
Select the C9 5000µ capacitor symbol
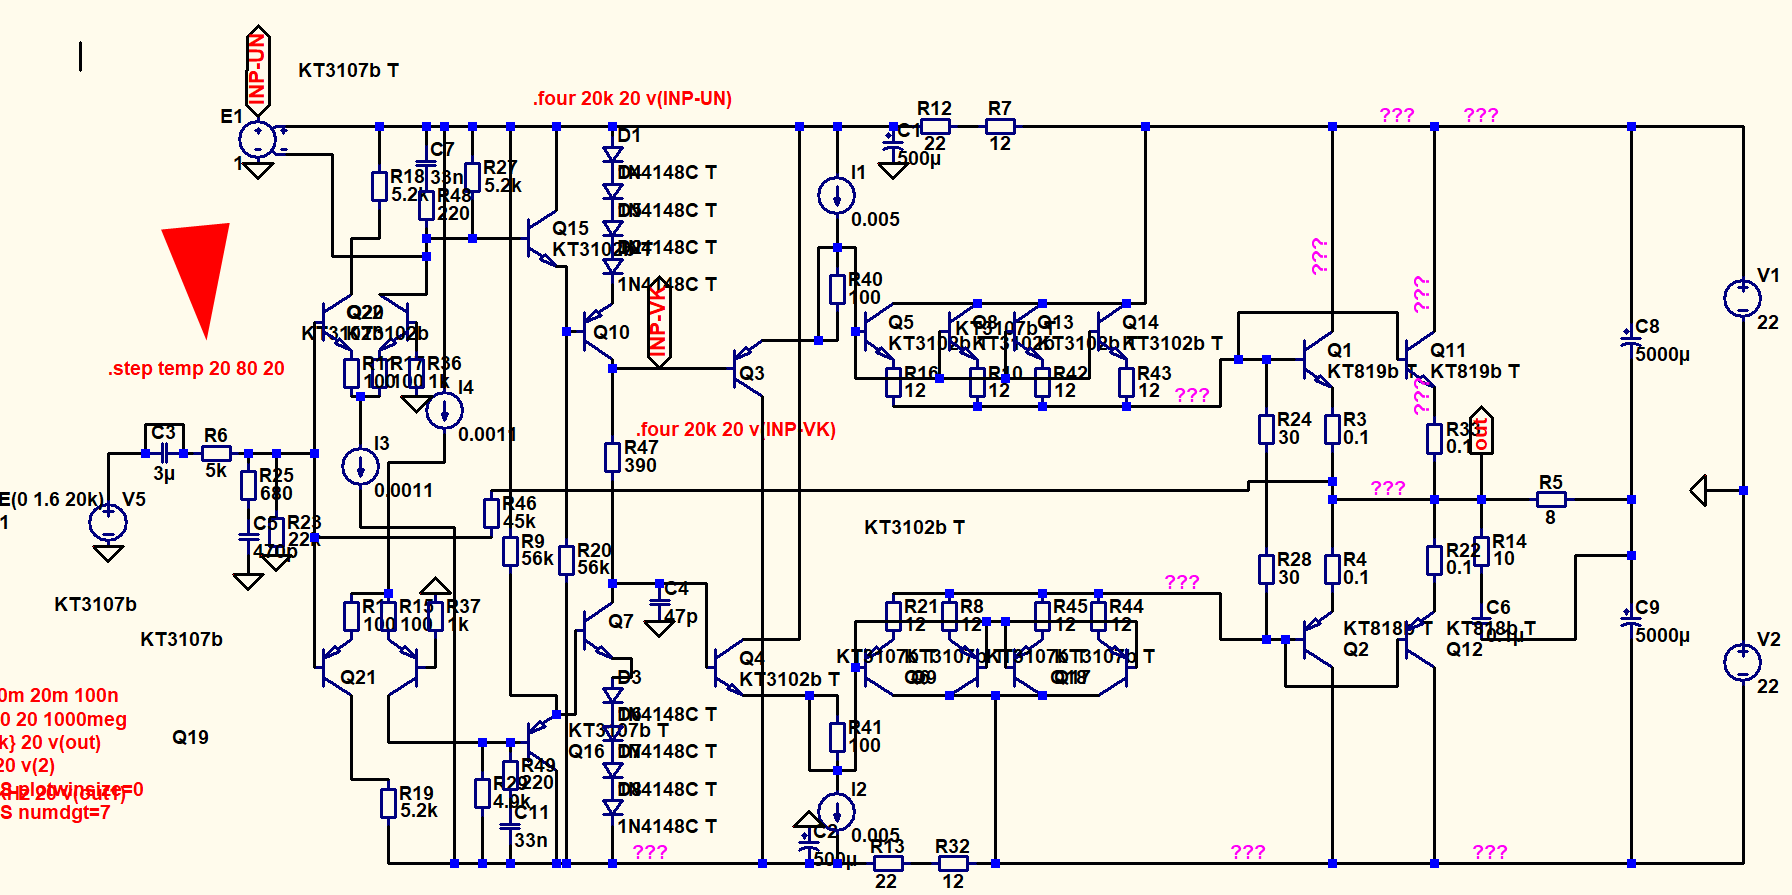pyautogui.click(x=1631, y=620)
